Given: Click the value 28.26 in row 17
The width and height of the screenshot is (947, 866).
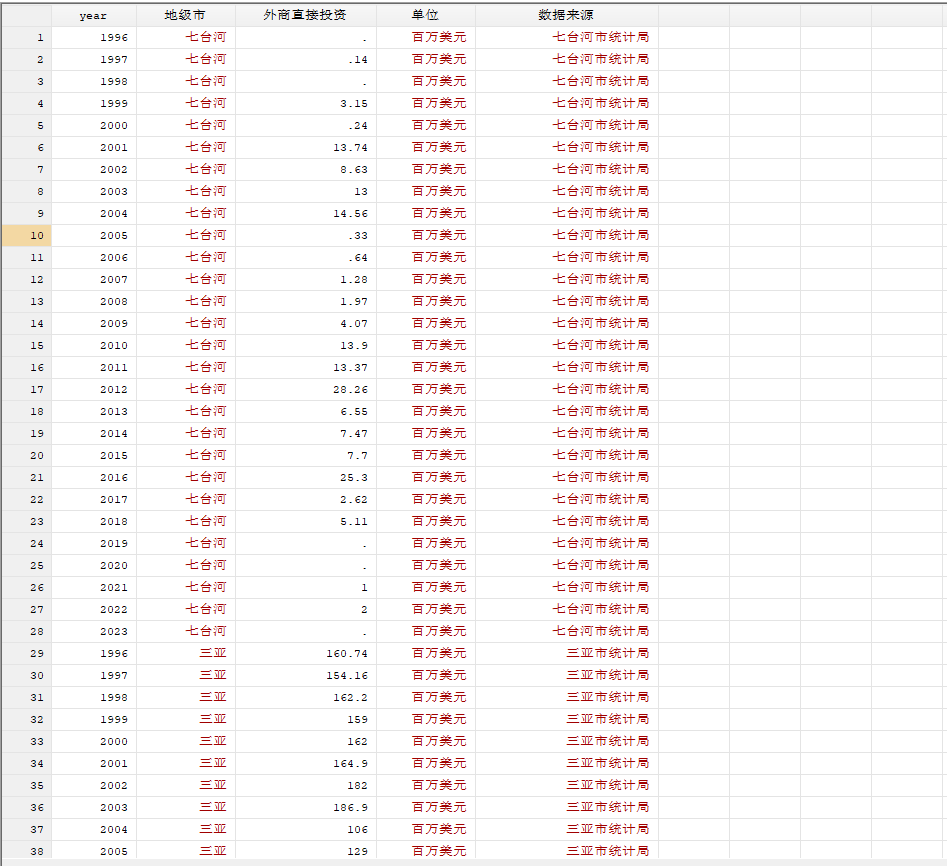Looking at the screenshot, I should tap(350, 390).
